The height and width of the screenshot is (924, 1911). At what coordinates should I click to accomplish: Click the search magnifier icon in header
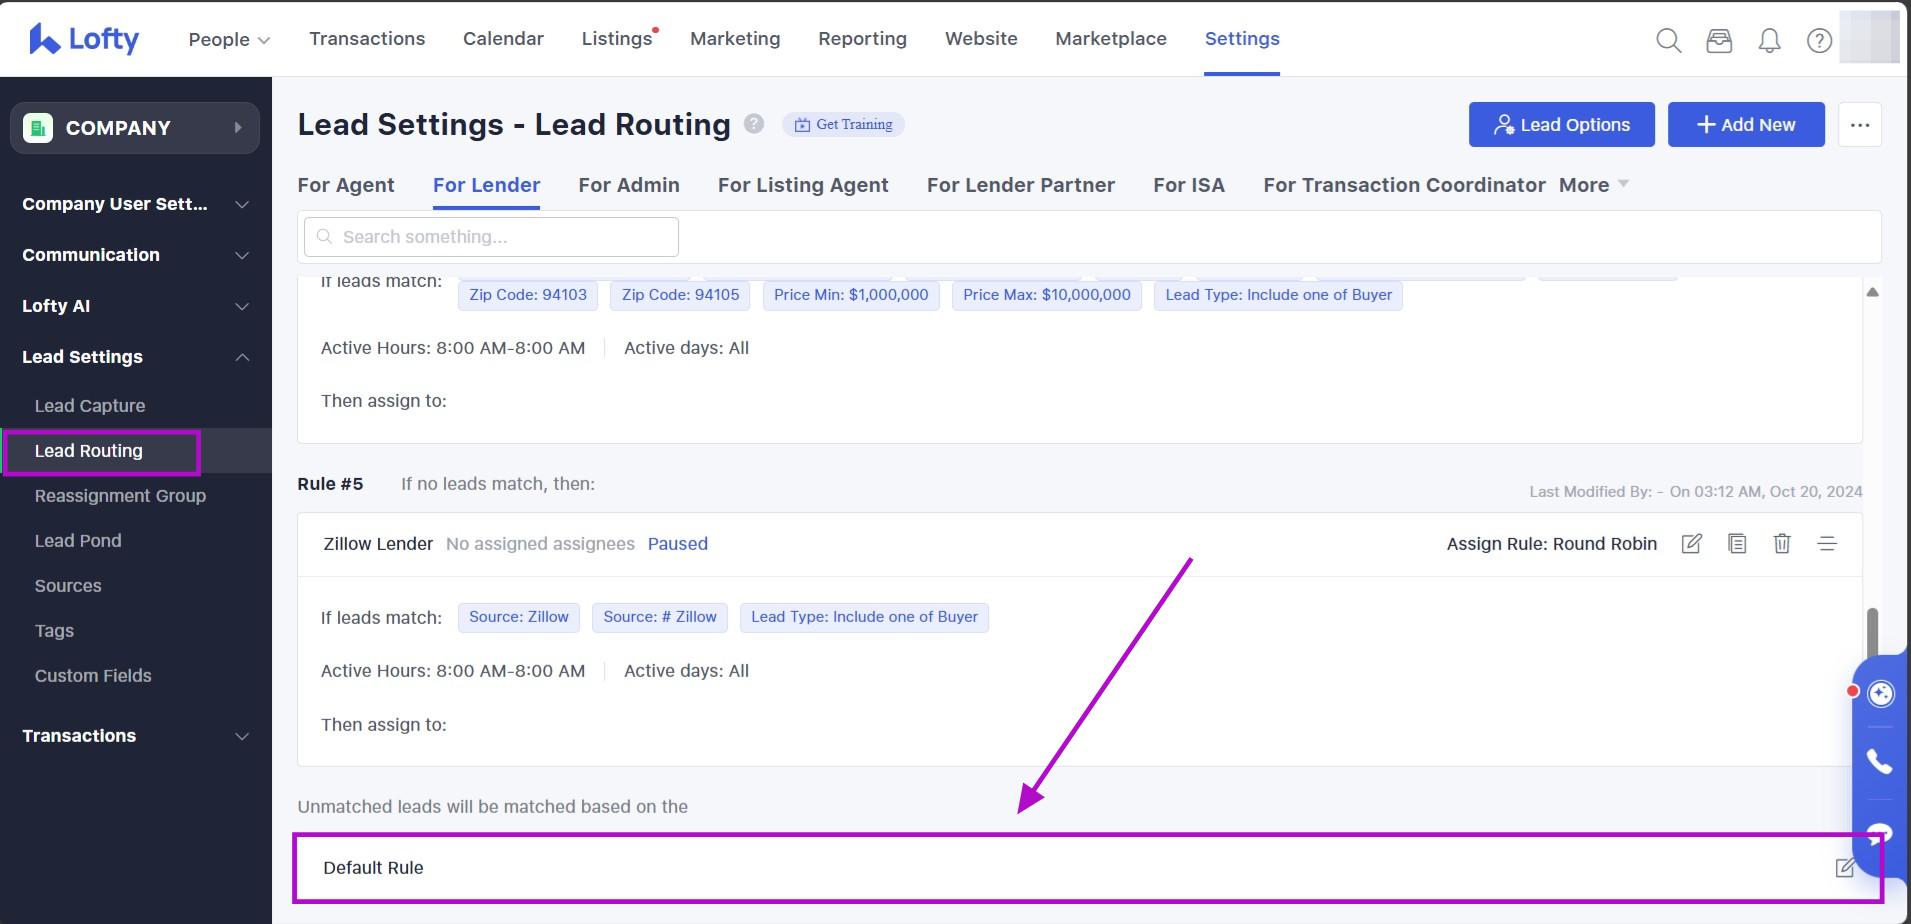(1668, 40)
